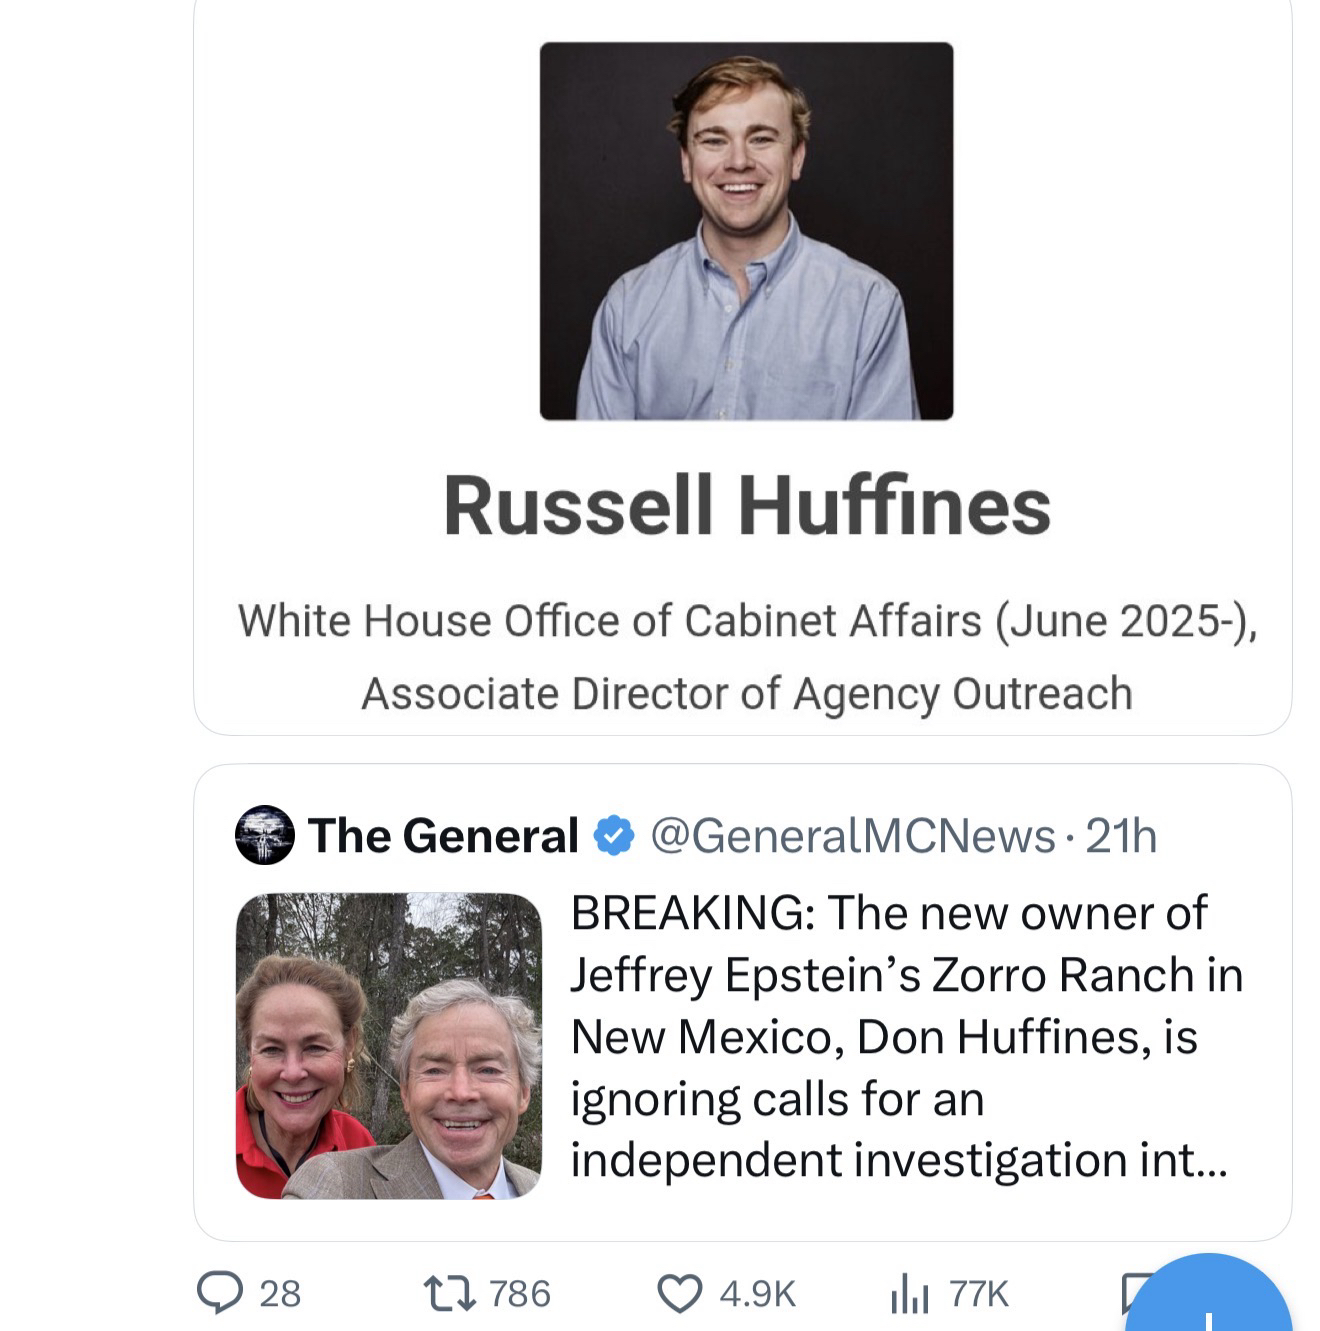Image resolution: width=1320 pixels, height=1331 pixels.
Task: Tap the reply speech bubble icon
Action: coord(220,1293)
